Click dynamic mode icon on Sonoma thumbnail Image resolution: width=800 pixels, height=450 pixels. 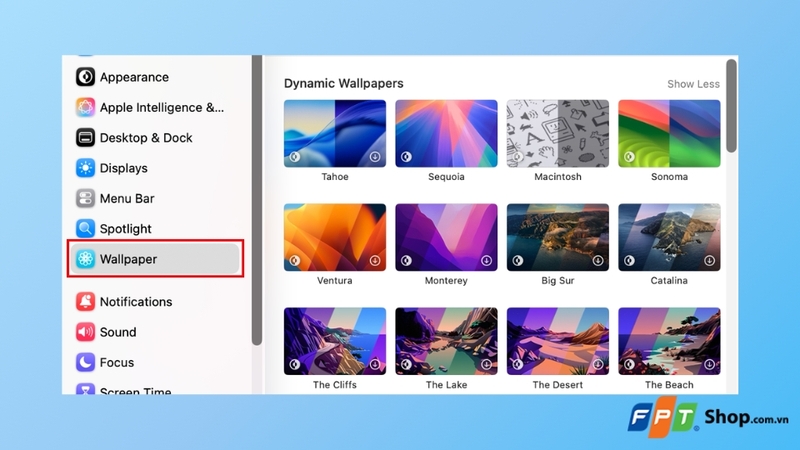tap(629, 157)
